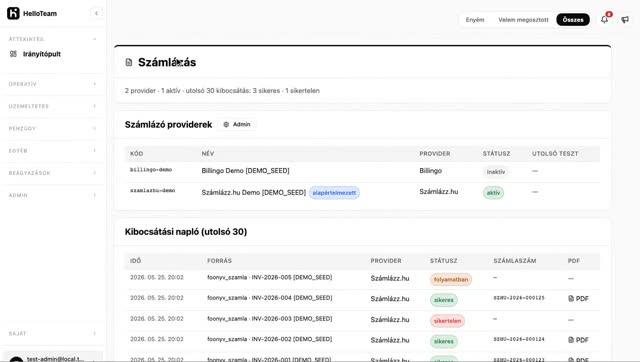Image resolution: width=640 pixels, height=362 pixels.
Task: Expand the PÉNZÜGY sidebar section
Action: 53,129
